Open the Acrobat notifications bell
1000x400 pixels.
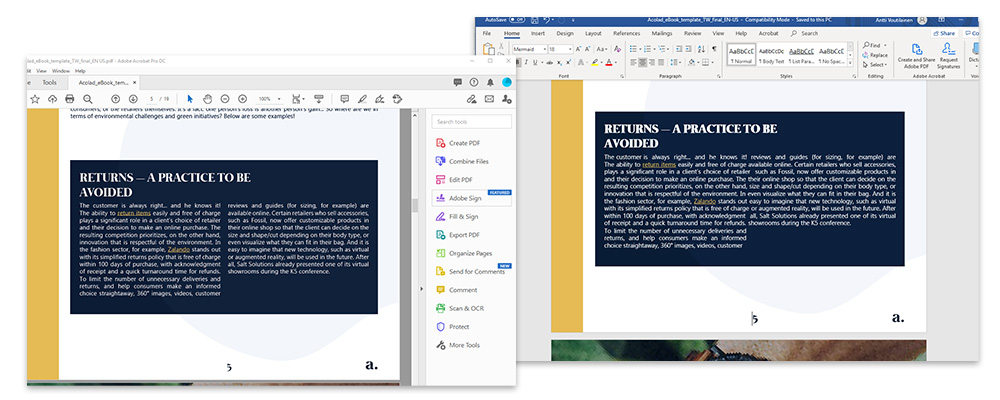[490, 82]
